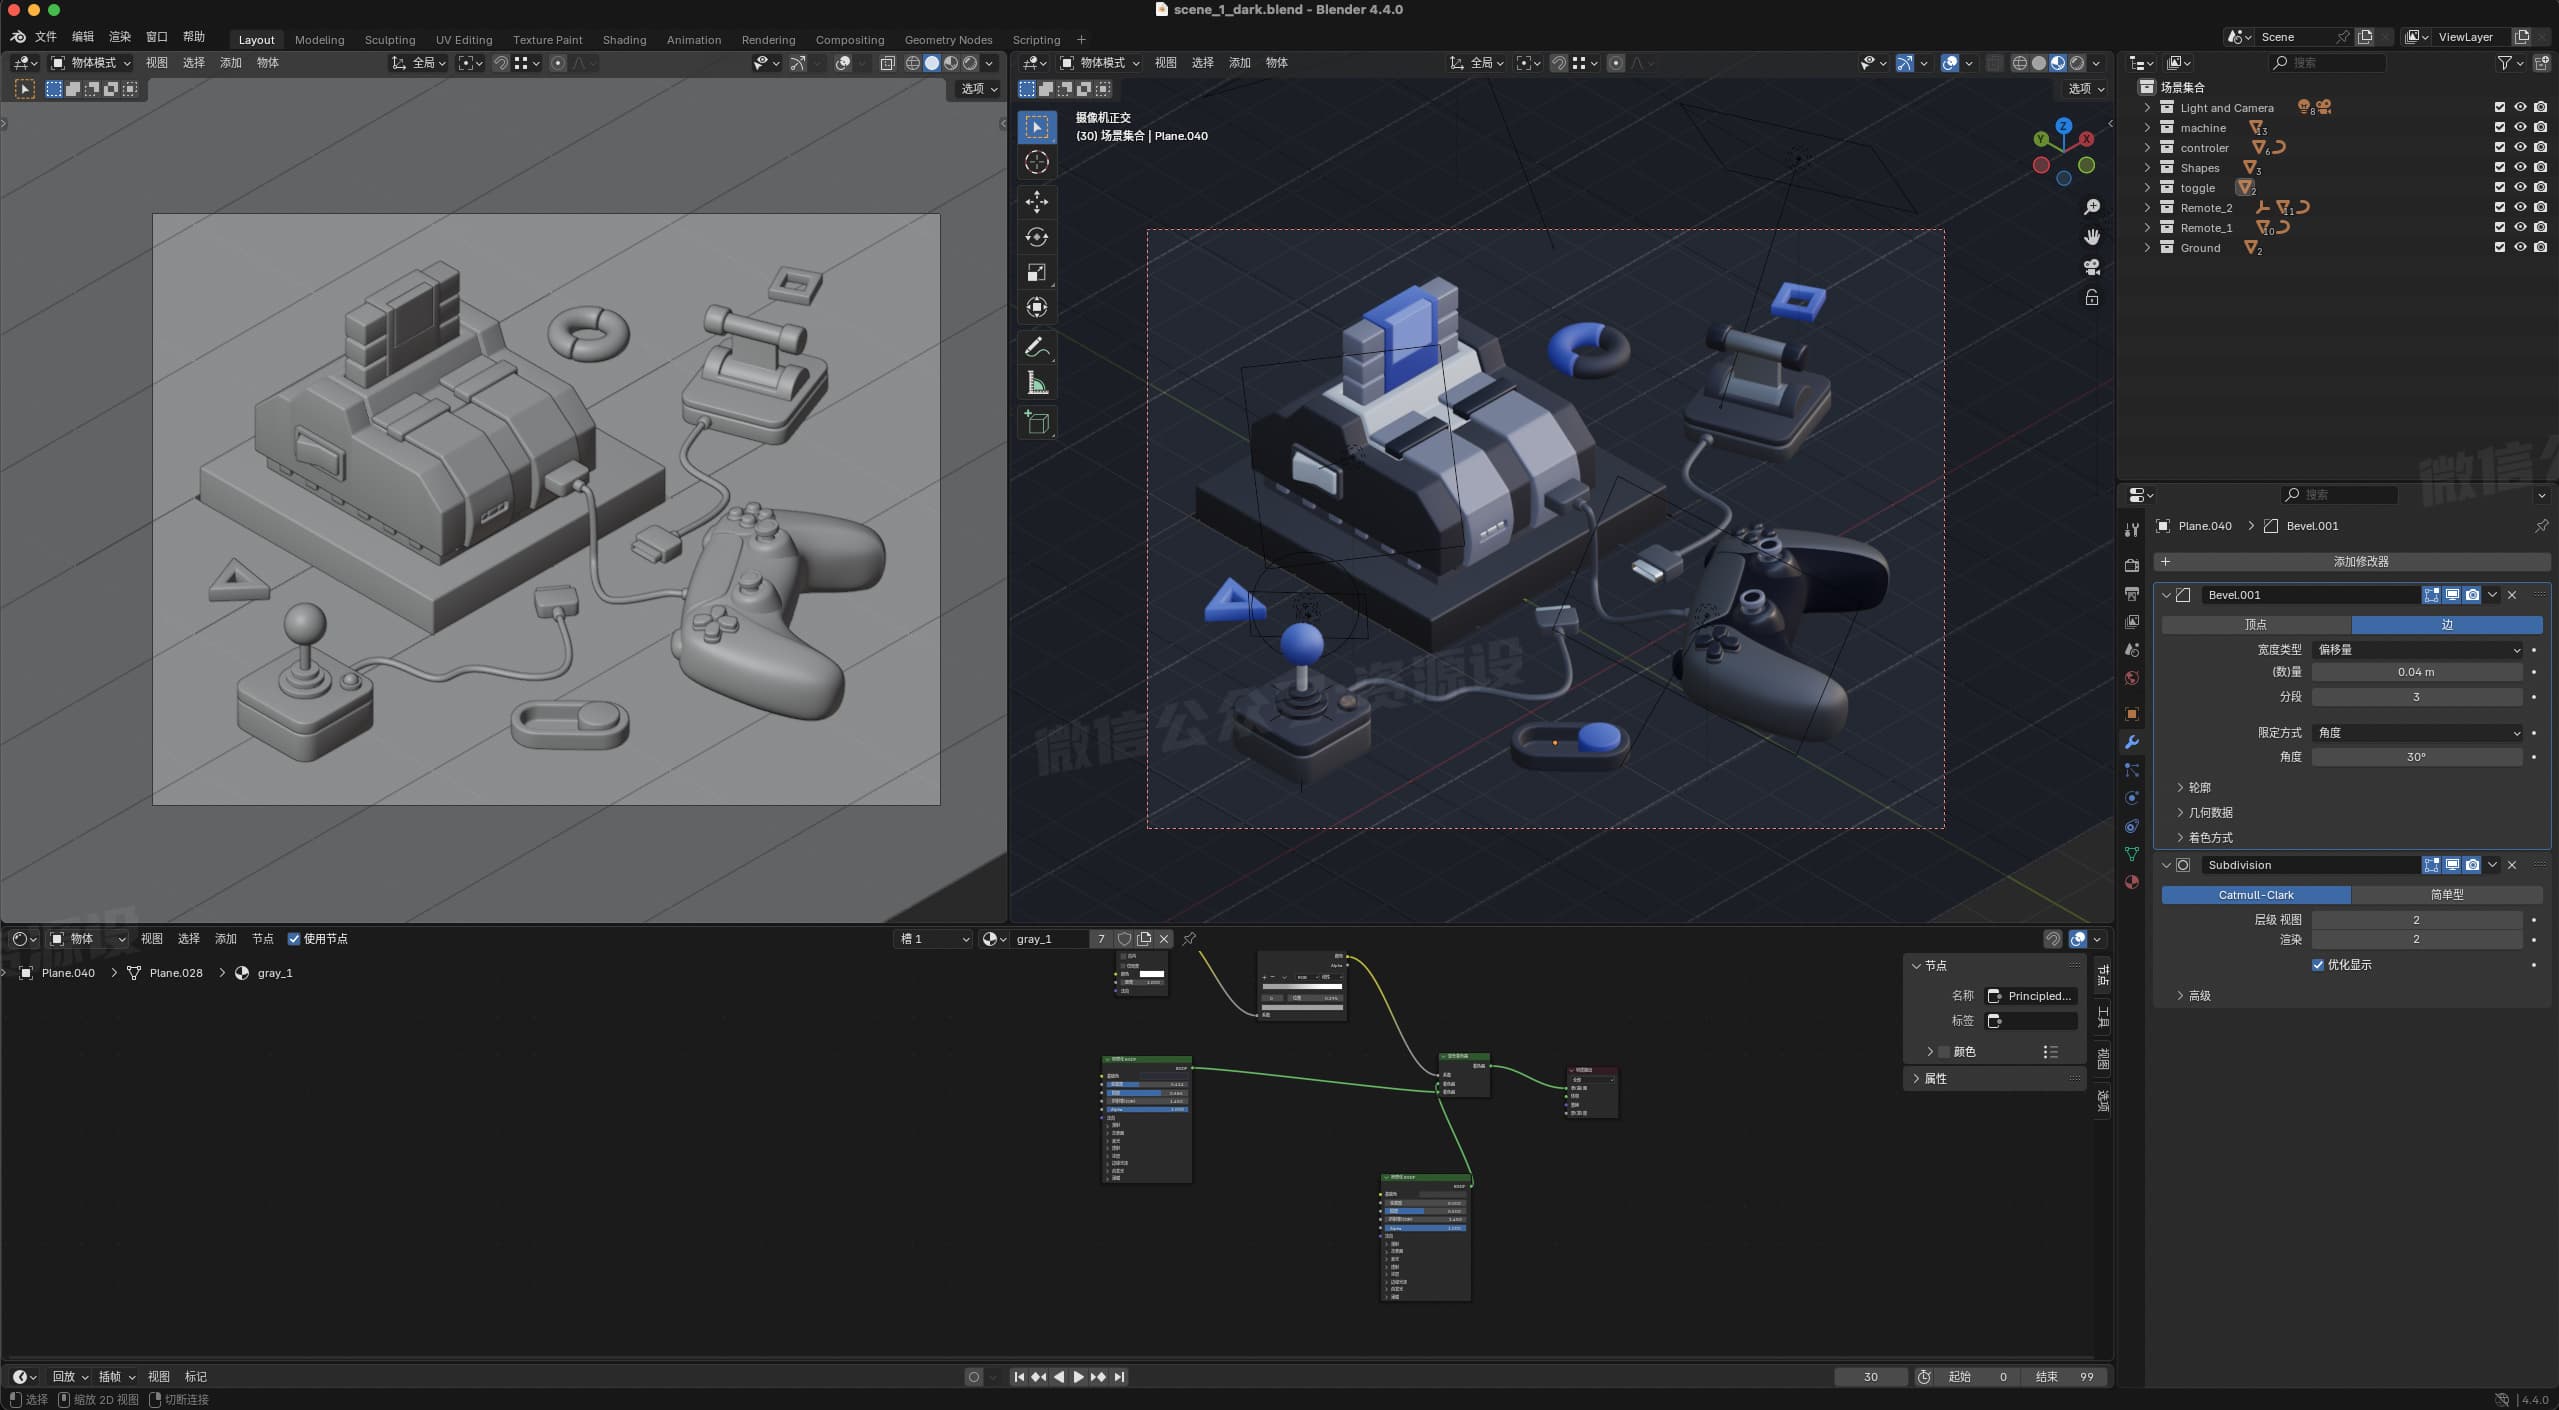Image resolution: width=2559 pixels, height=1410 pixels.
Task: Expand the 轮廓 subpanel
Action: pyautogui.click(x=2180, y=787)
